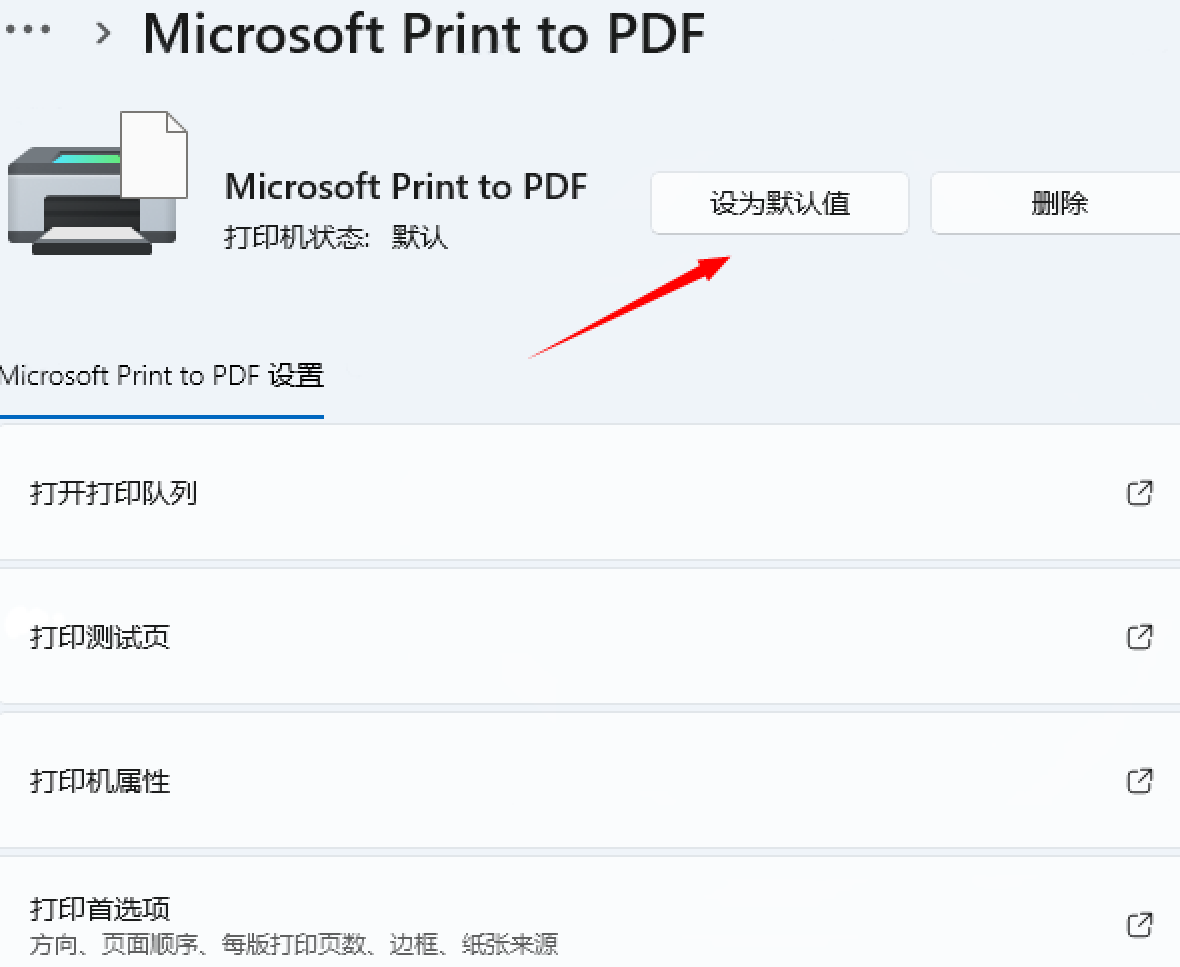Click the printer name beside the icon
The height and width of the screenshot is (967, 1180).
pyautogui.click(x=406, y=187)
